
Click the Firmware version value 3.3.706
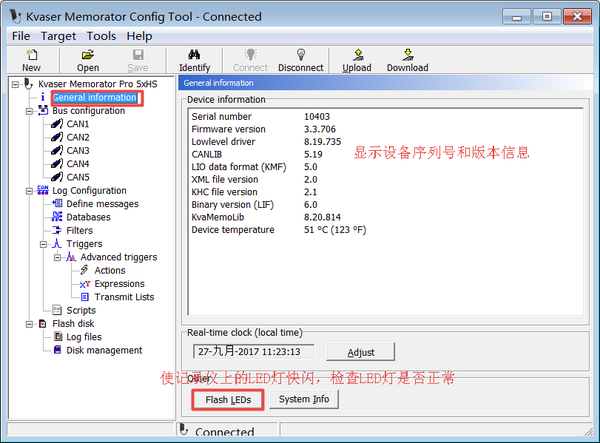pos(320,129)
